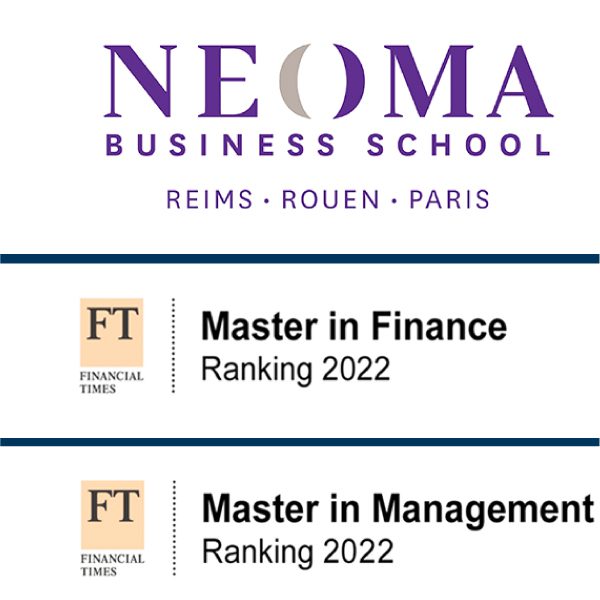Click the lower dark blue divider line

pyautogui.click(x=300, y=442)
